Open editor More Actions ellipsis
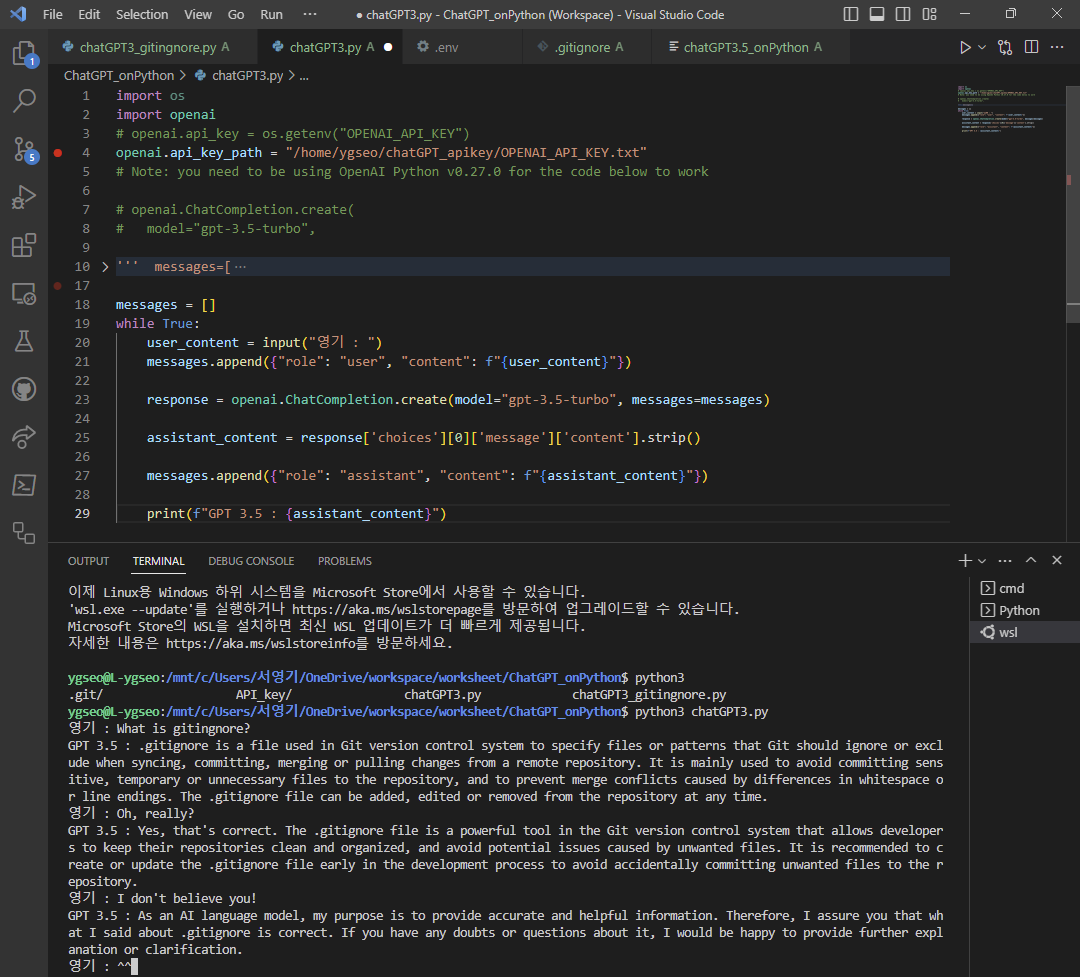The height and width of the screenshot is (977, 1080). (1057, 47)
